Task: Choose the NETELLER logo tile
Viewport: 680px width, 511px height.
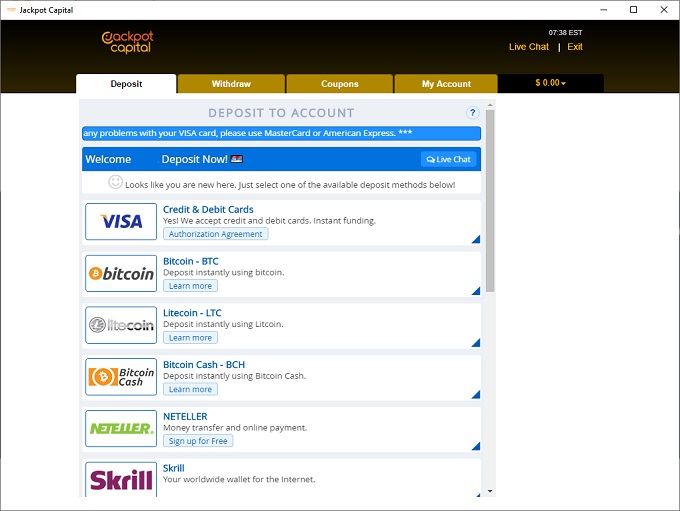Action: [x=121, y=428]
